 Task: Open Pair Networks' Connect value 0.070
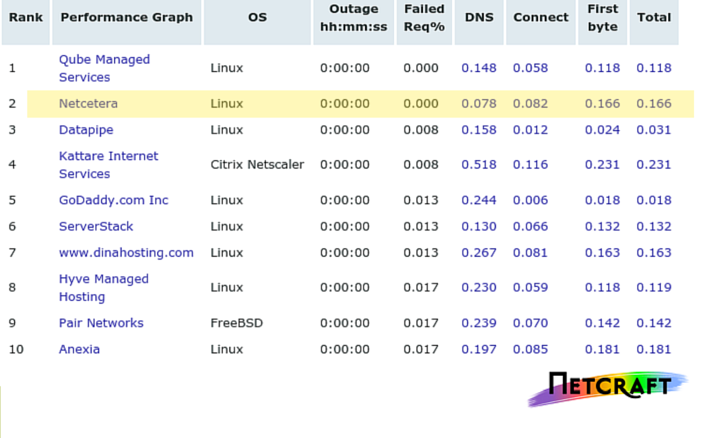pyautogui.click(x=530, y=323)
